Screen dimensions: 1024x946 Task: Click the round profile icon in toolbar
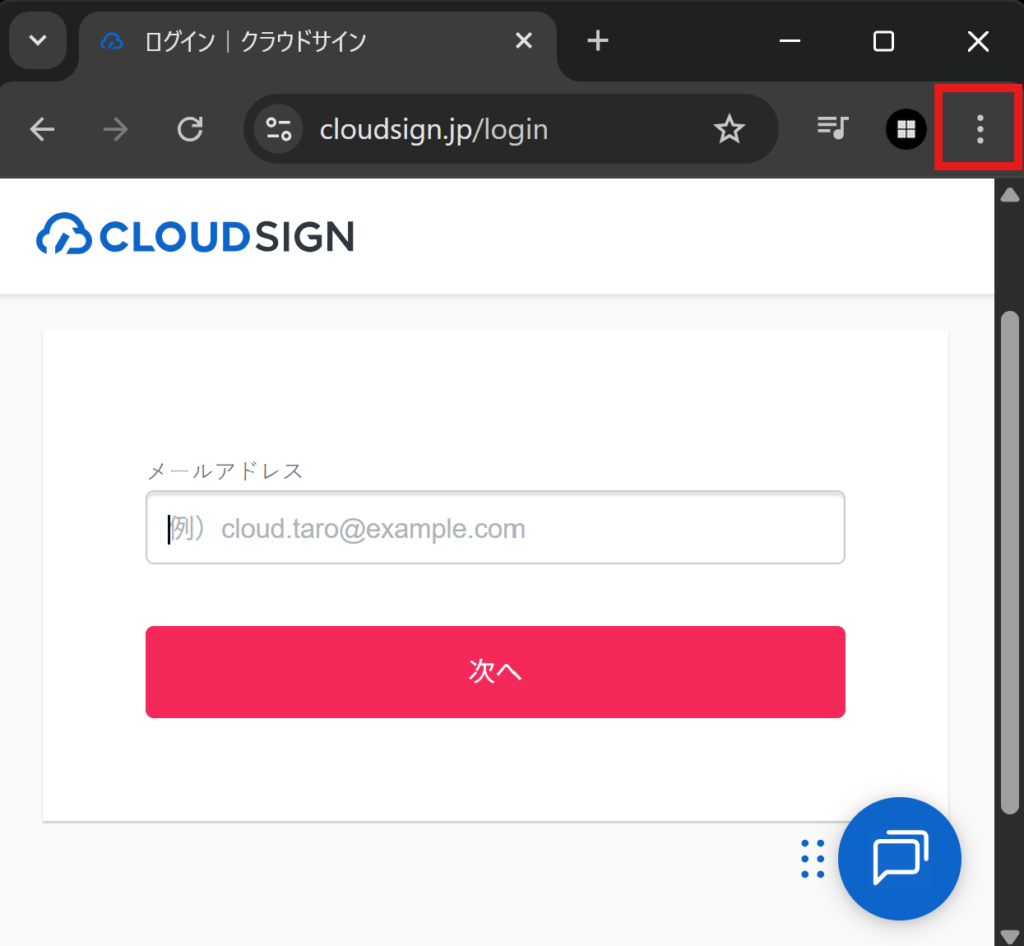click(x=906, y=129)
